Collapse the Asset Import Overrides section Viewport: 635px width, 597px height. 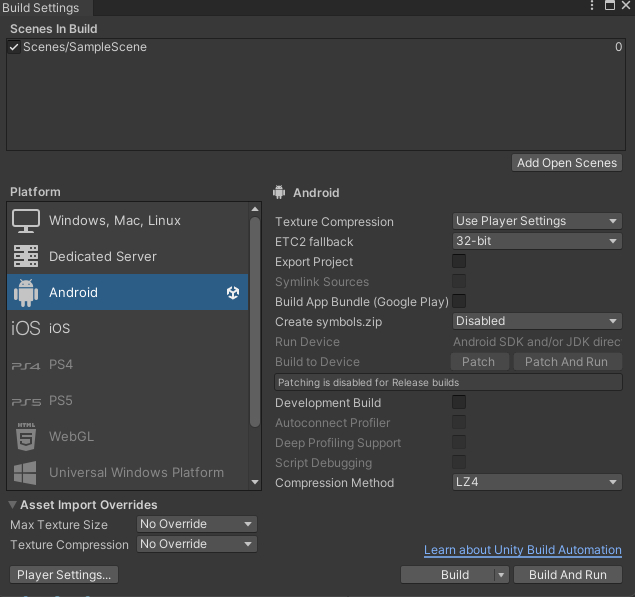tap(13, 505)
